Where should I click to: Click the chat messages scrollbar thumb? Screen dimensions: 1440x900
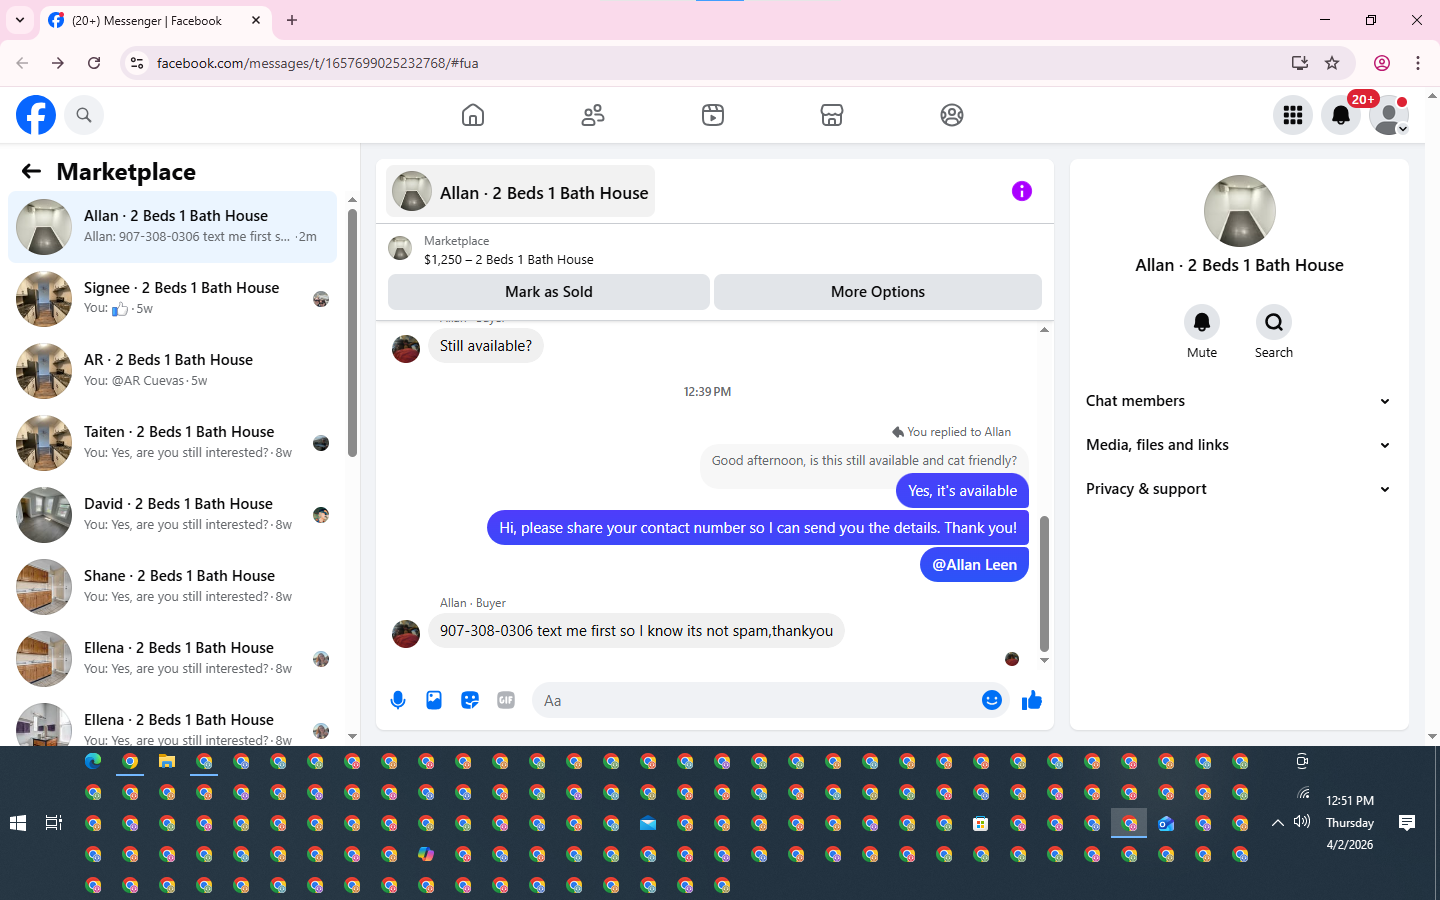coord(1044,584)
